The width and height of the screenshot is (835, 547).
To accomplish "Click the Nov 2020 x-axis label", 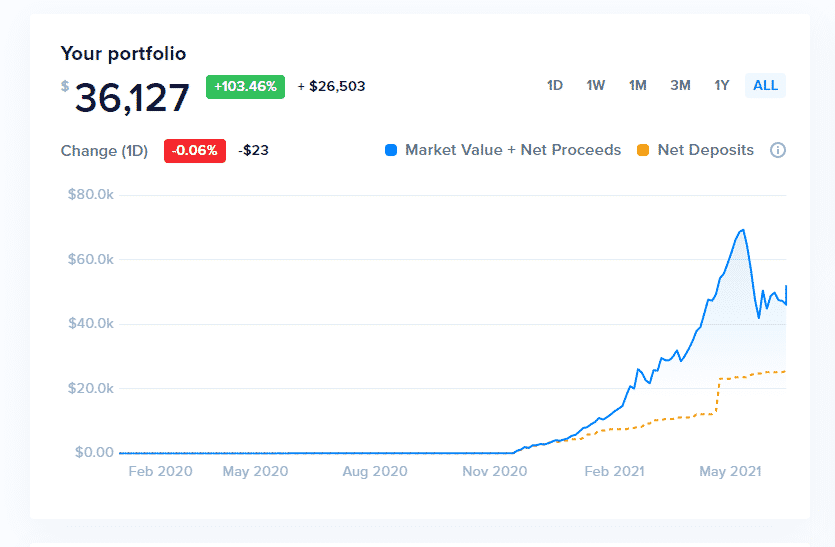I will tap(494, 471).
